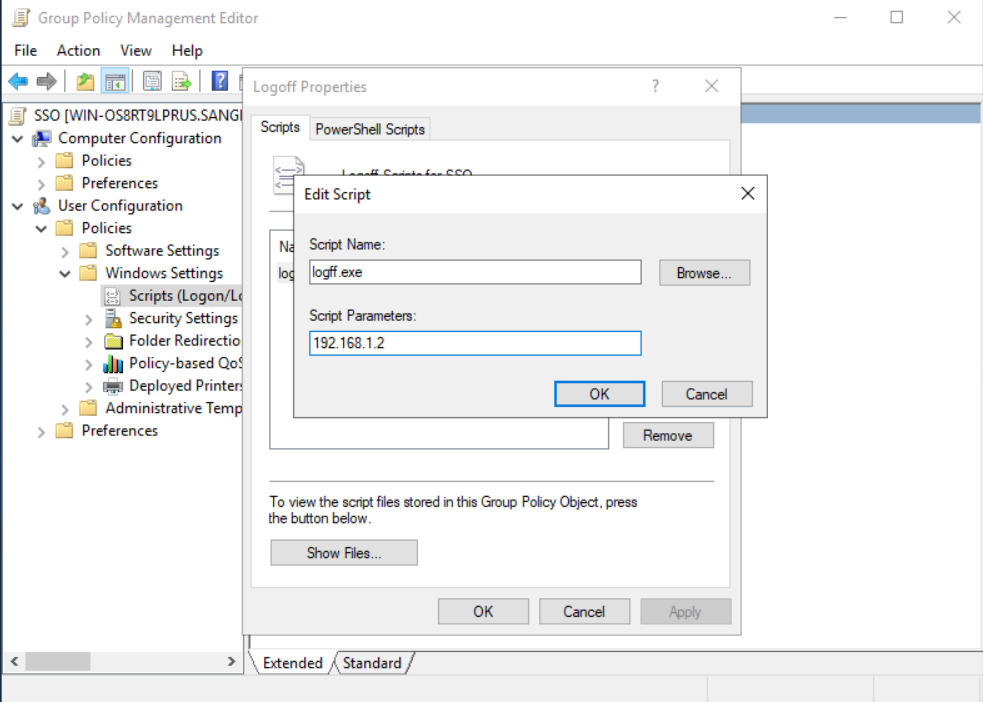
Task: Click the Script Parameters input field
Action: click(x=475, y=344)
